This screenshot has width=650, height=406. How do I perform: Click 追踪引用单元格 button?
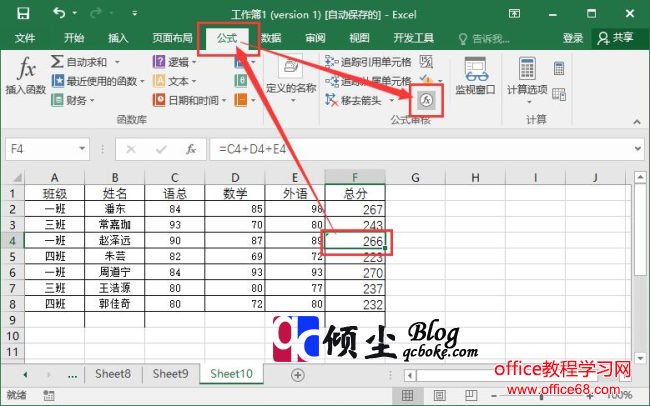click(368, 62)
